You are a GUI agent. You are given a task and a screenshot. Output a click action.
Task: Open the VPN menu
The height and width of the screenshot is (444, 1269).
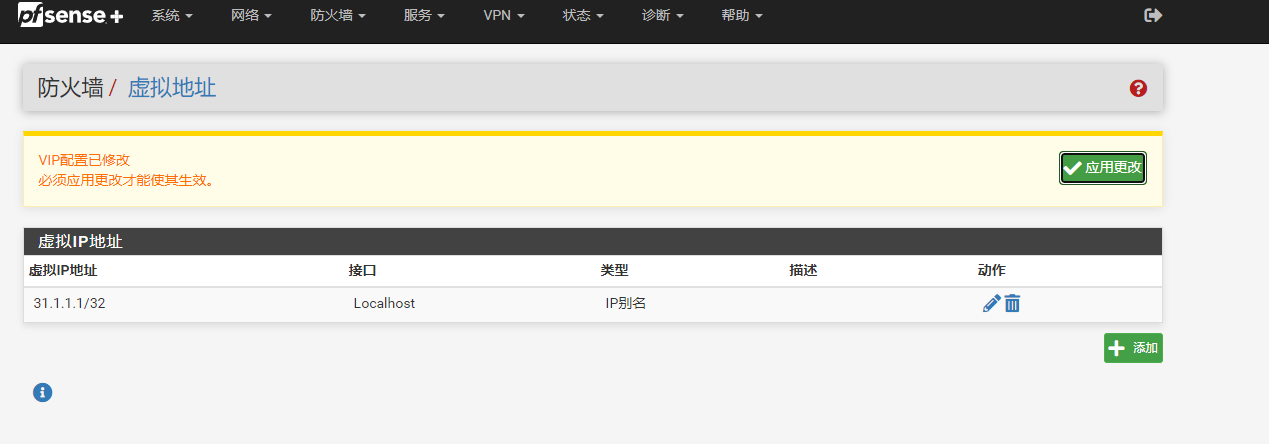pos(503,16)
